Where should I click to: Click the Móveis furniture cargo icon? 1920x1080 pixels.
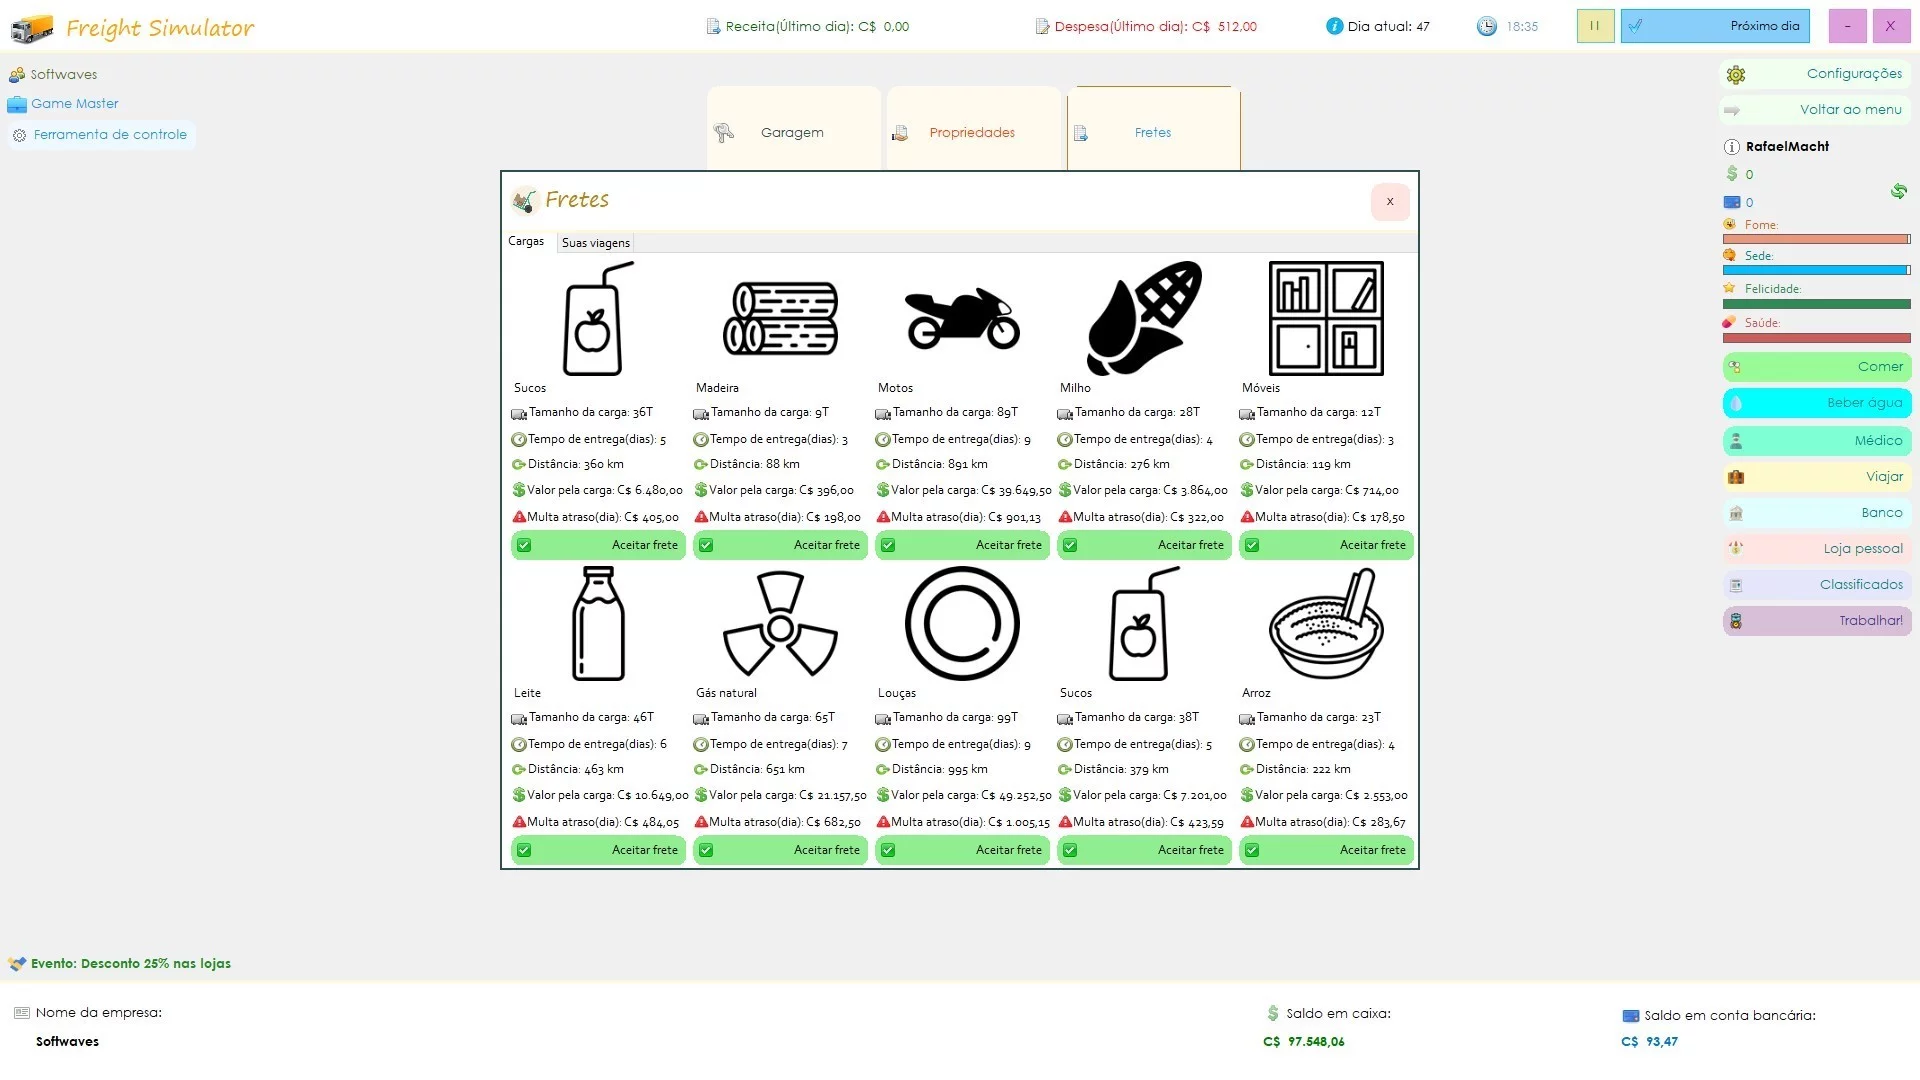click(1326, 318)
